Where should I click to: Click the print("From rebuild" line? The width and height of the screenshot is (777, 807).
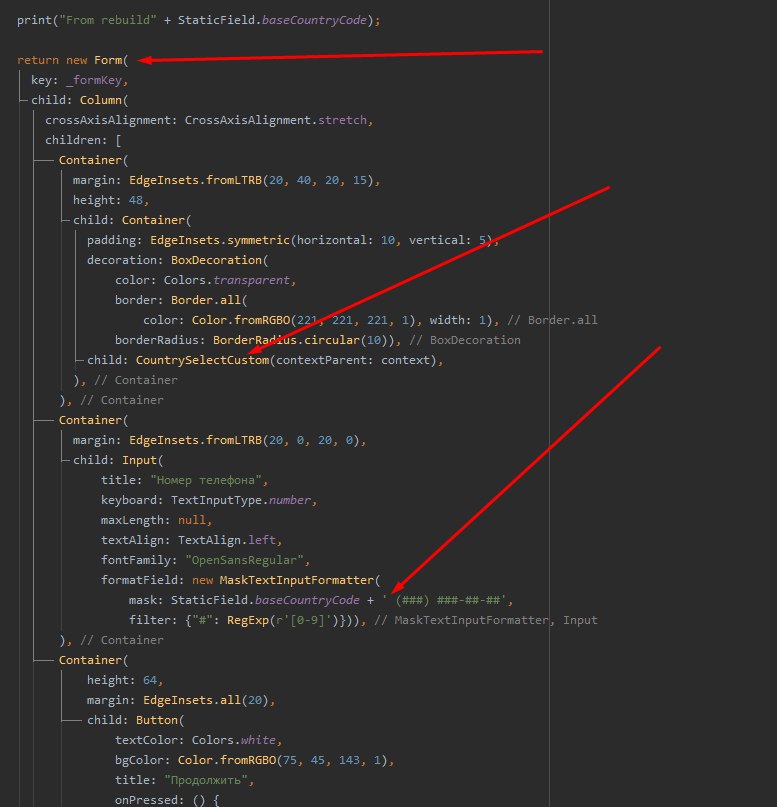199,21
